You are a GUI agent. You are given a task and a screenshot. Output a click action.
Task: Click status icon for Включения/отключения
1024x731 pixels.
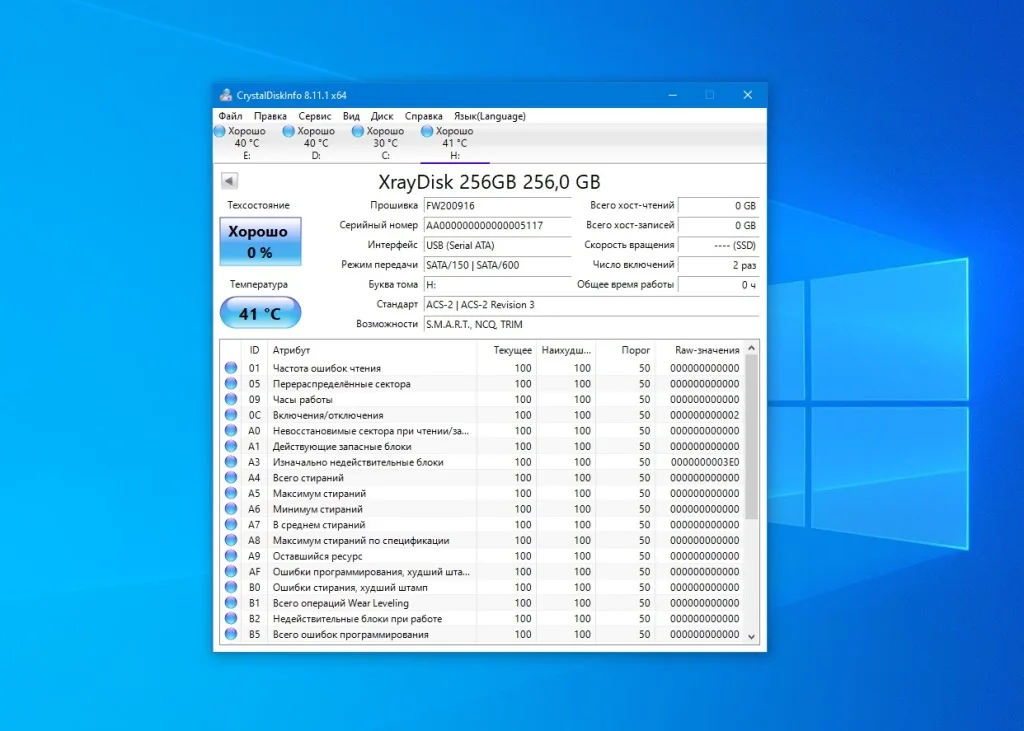pyautogui.click(x=231, y=415)
